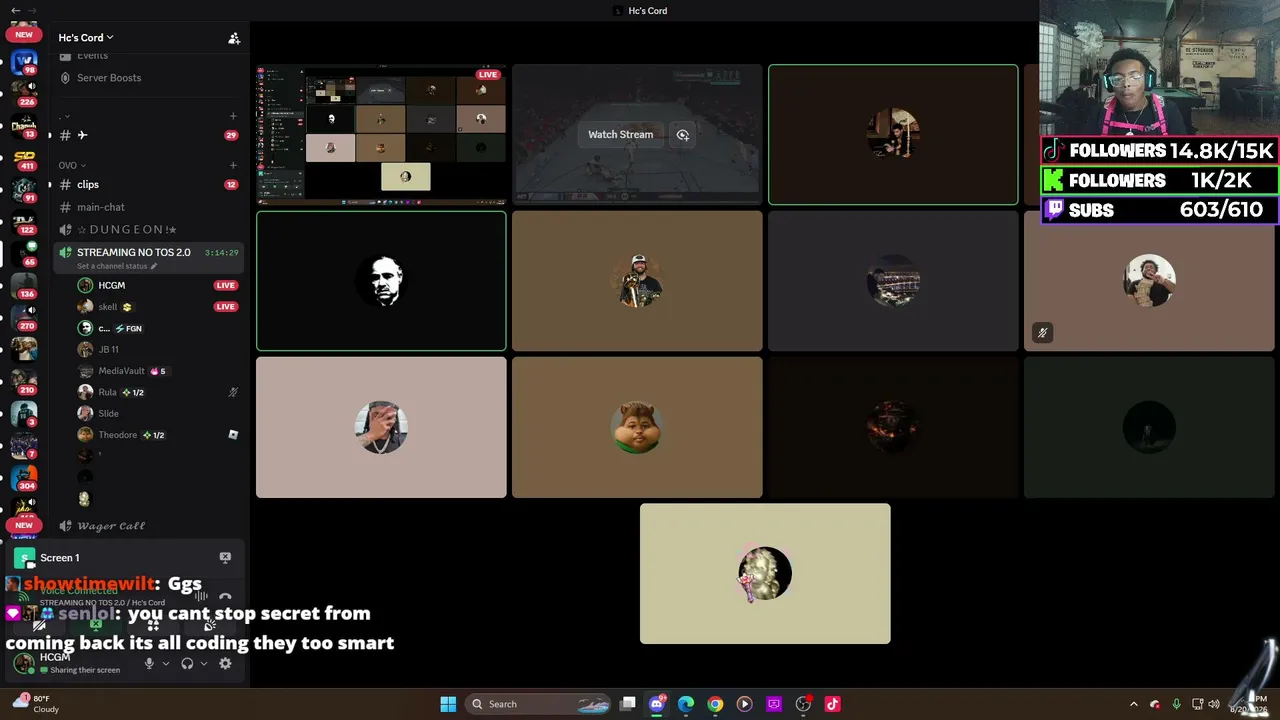Open the live screen share thumbnail tile
Screen dimensions: 1280x720
coord(381,135)
